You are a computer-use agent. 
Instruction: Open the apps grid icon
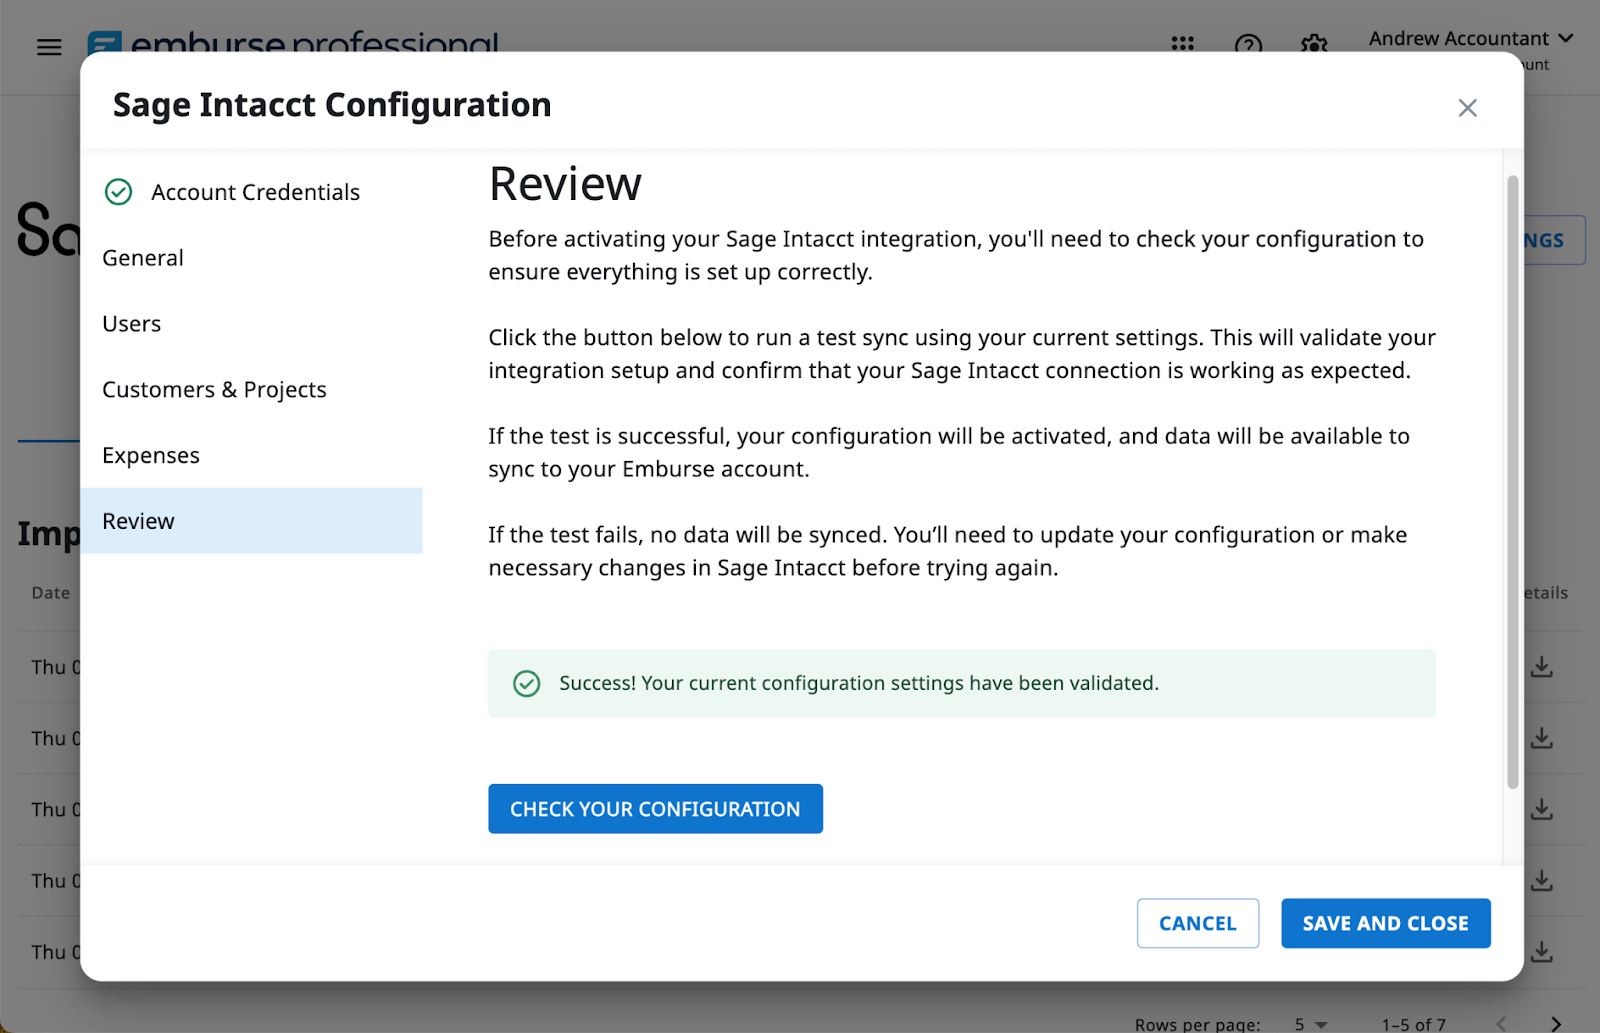1183,44
